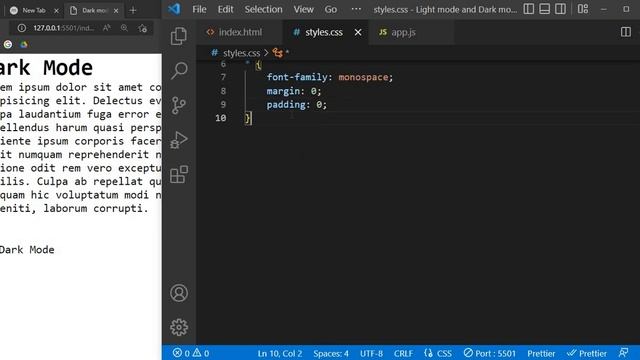Image resolution: width=640 pixels, height=360 pixels.
Task: Close the styles.css tab
Action: (x=358, y=32)
